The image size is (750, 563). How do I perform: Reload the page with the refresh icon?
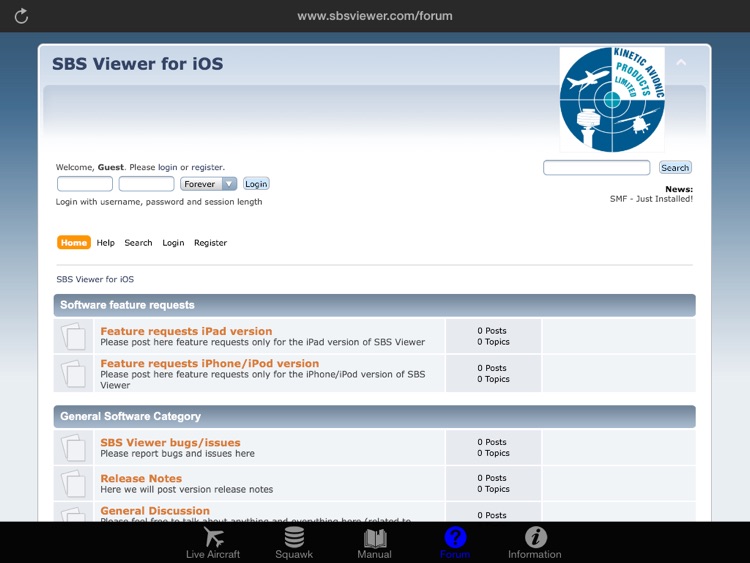21,16
